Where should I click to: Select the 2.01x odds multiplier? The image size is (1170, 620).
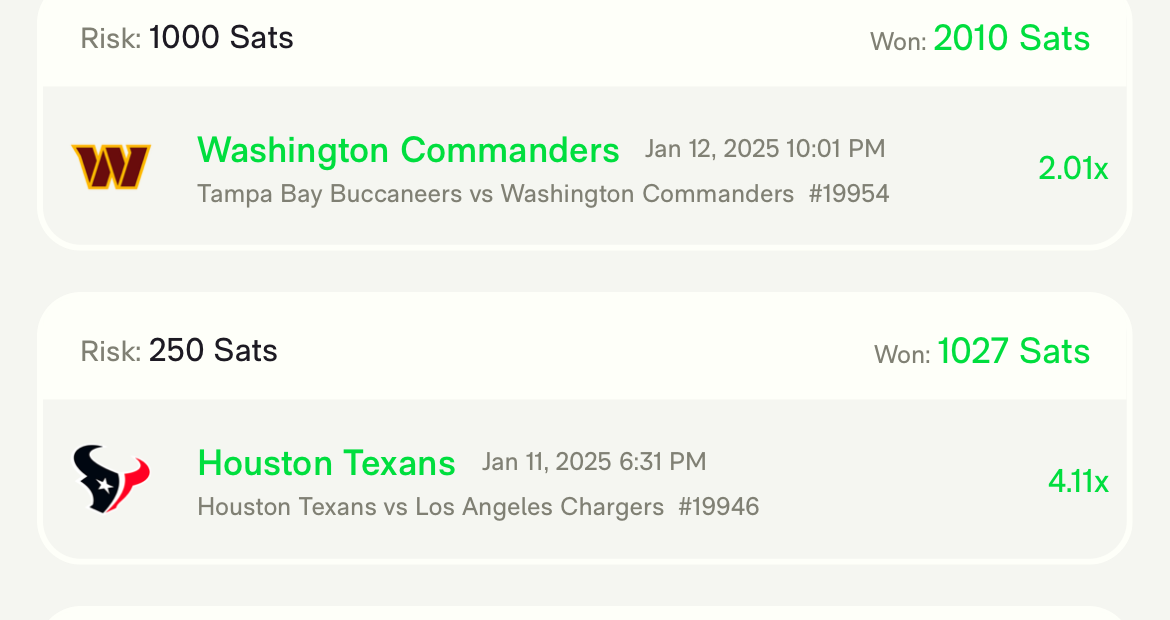1073,169
